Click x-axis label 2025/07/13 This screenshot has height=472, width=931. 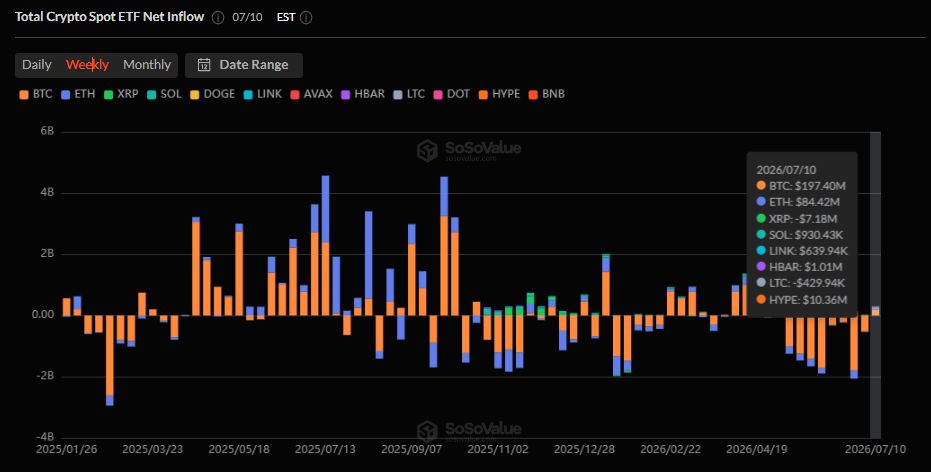(325, 449)
